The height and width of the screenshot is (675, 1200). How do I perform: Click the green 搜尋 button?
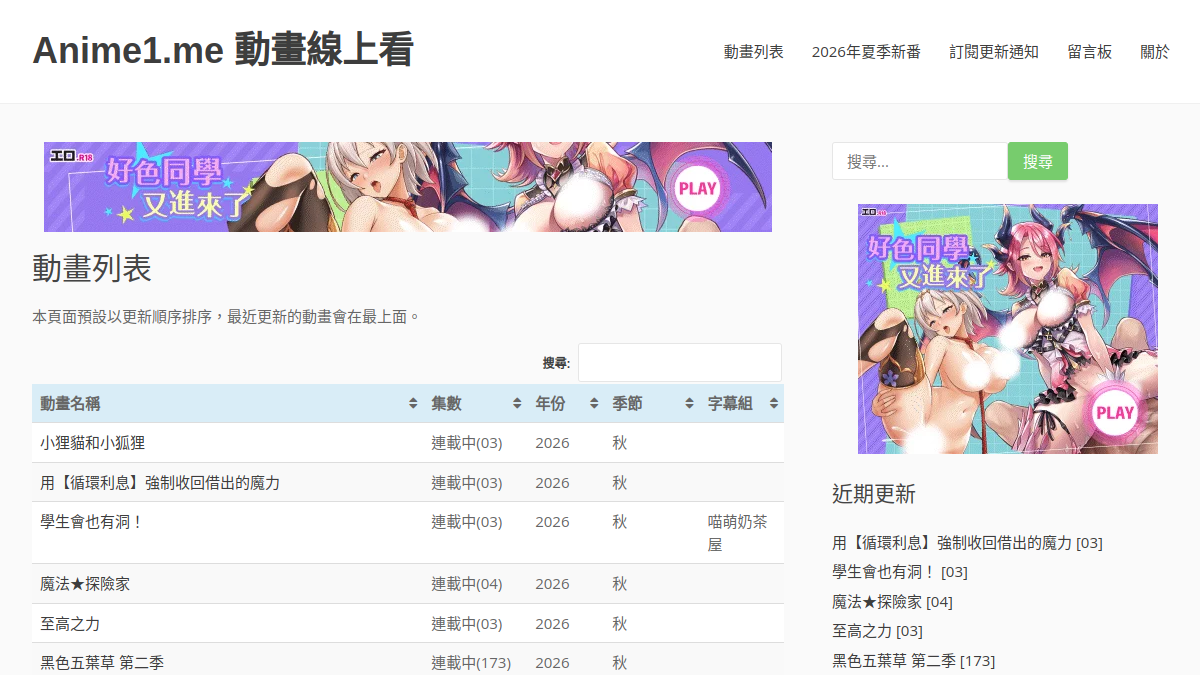click(x=1038, y=161)
